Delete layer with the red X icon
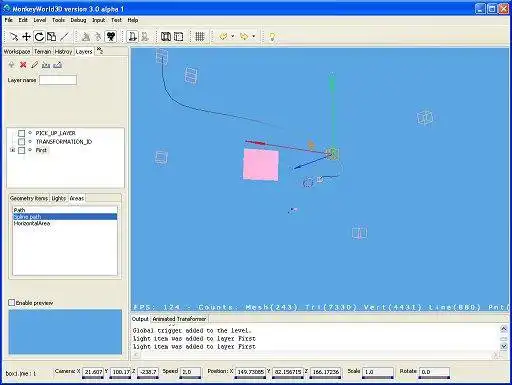The width and height of the screenshot is (512, 385). point(23,65)
